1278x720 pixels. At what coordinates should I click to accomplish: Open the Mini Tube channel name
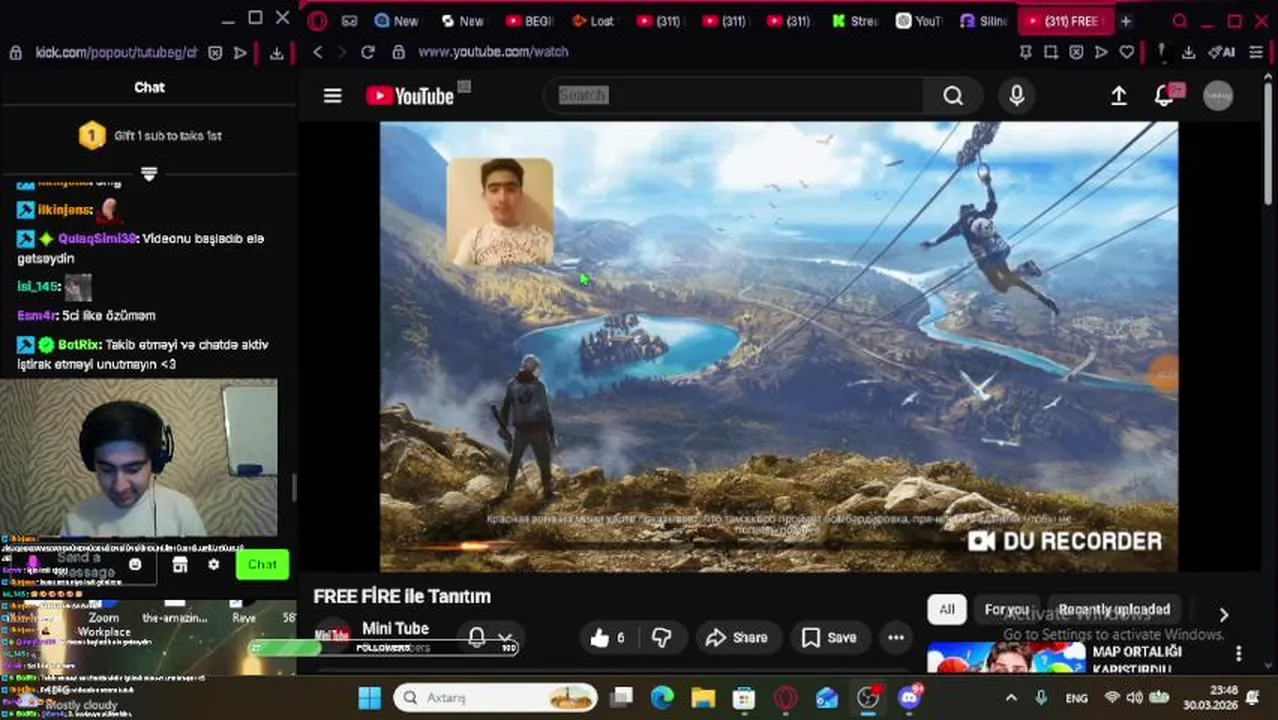395,628
